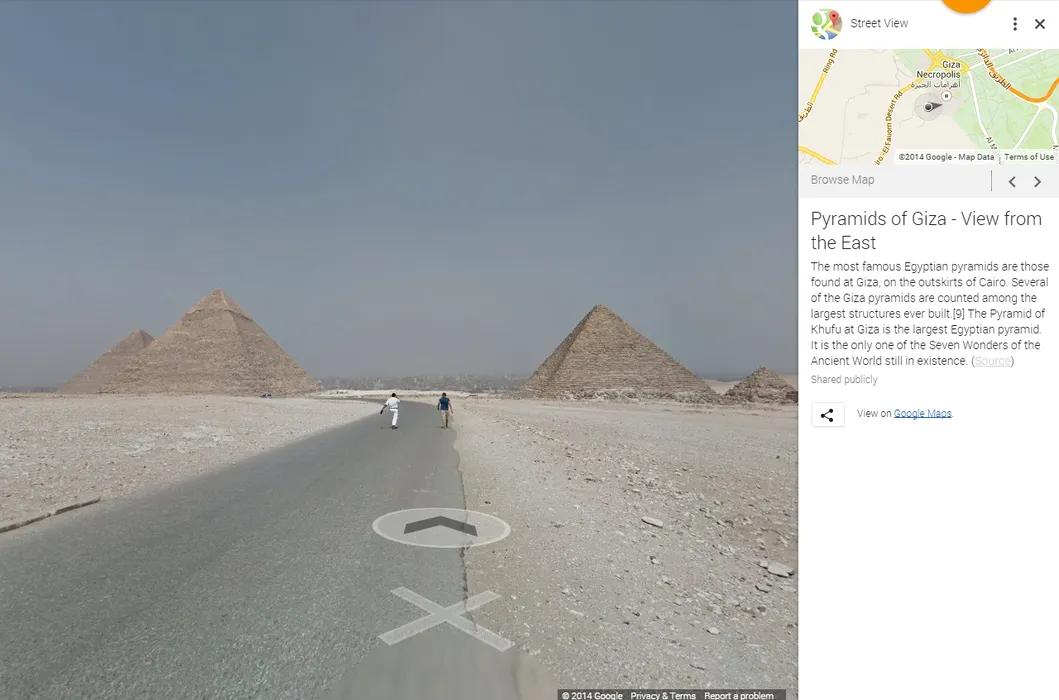The image size is (1059, 700).
Task: Click the Google Maps logo icon
Action: tap(826, 24)
